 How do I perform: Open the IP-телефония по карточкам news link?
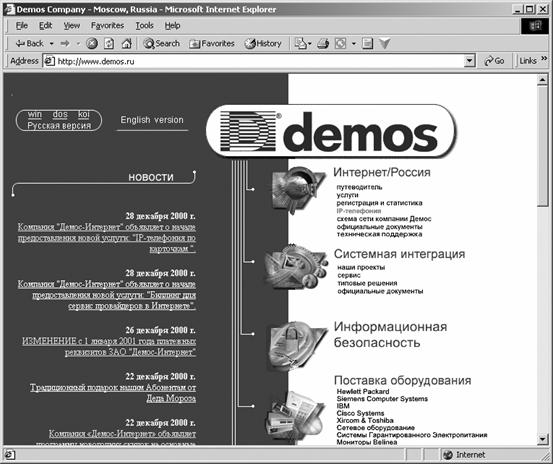107,238
